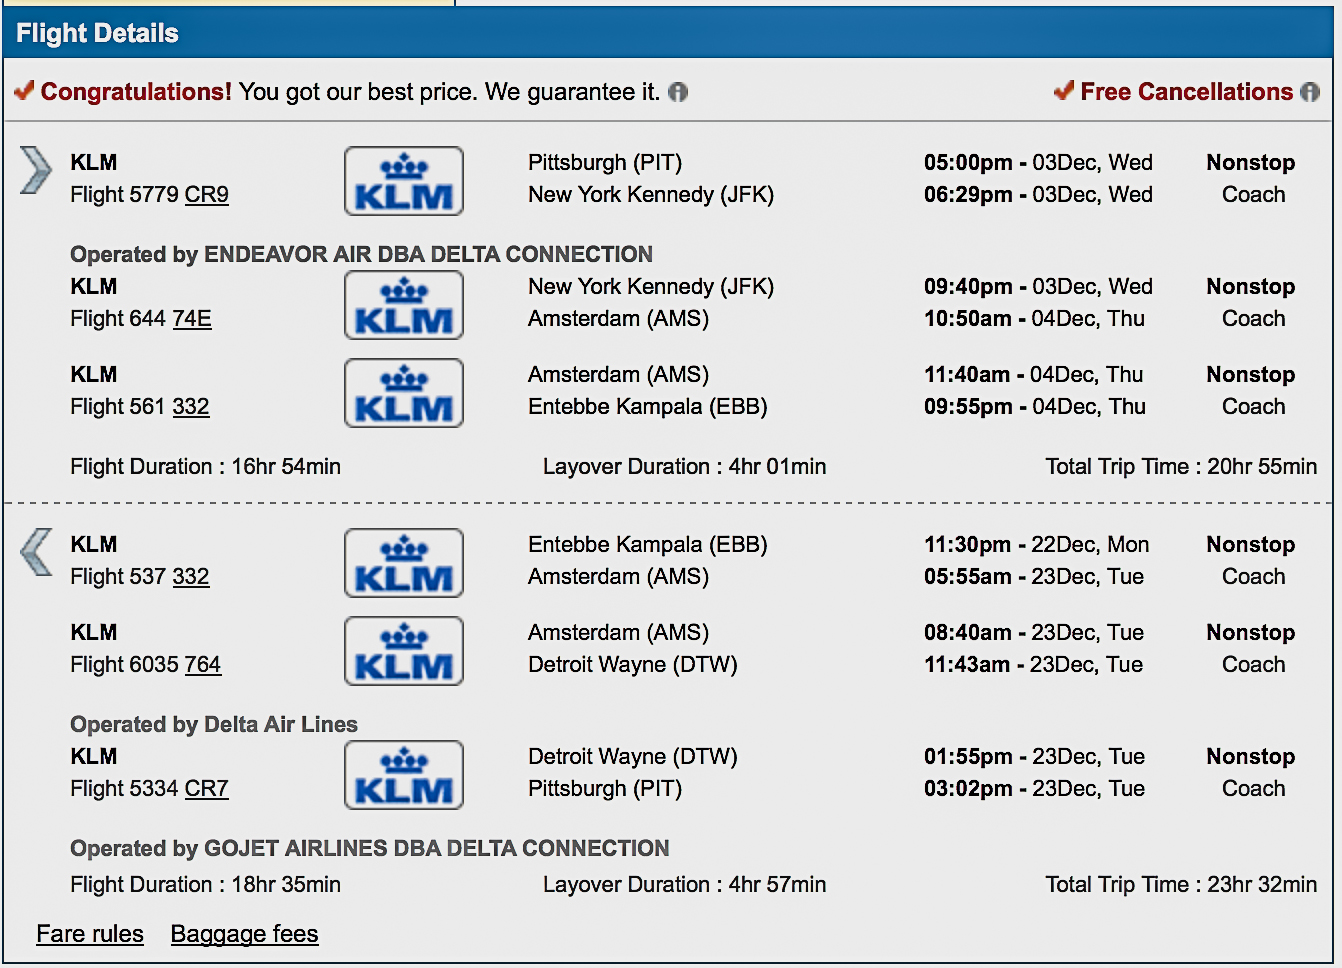The height and width of the screenshot is (968, 1342).
Task: Click the outbound flight right chevron arrow
Action: click(35, 170)
